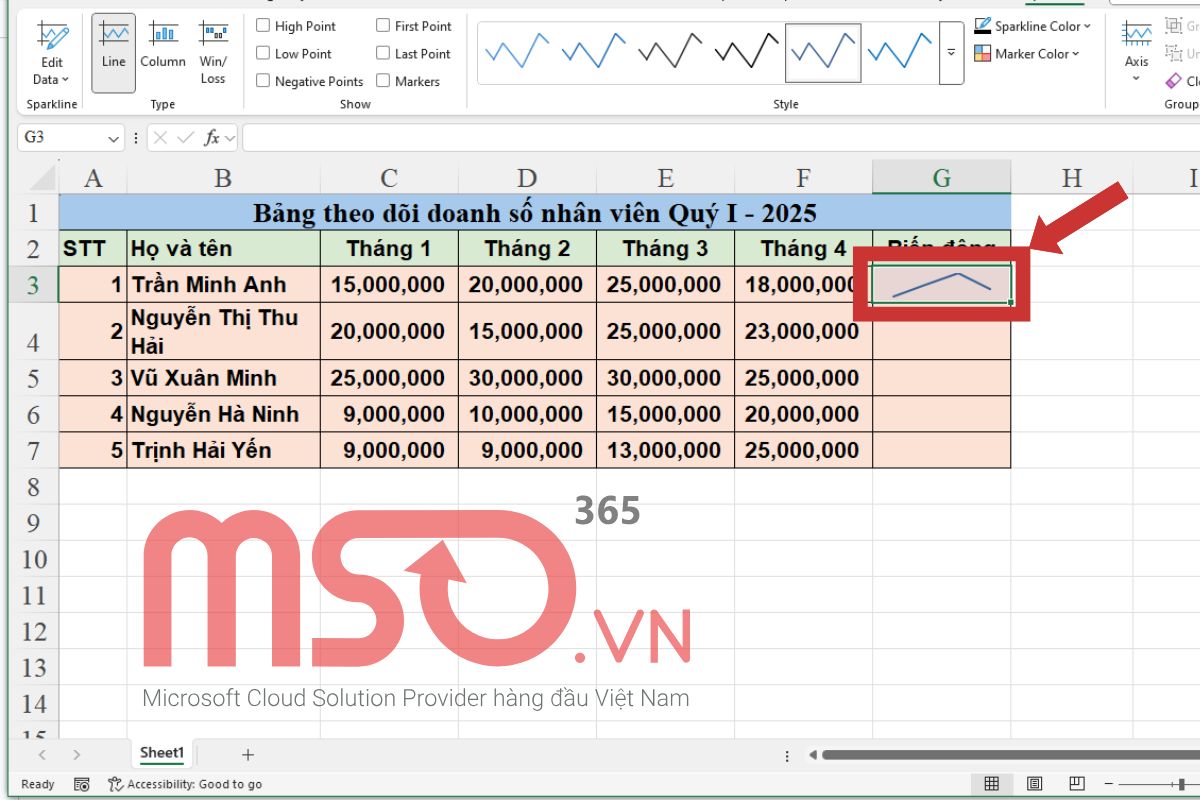This screenshot has height=800, width=1200.
Task: Expand the Name Box dropdown arrow
Action: (x=113, y=138)
